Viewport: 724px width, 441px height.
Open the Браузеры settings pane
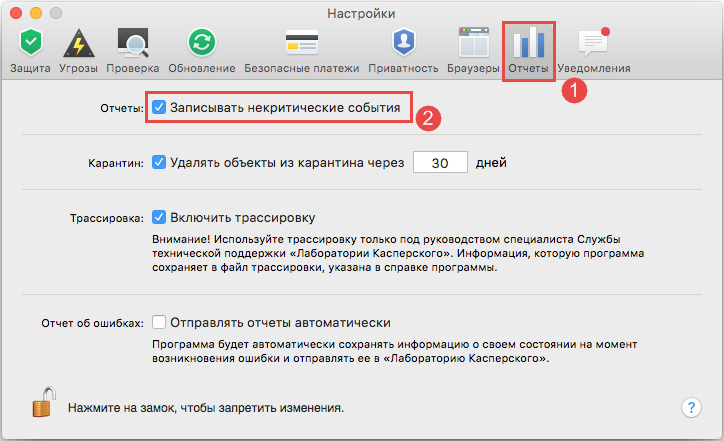coord(473,51)
